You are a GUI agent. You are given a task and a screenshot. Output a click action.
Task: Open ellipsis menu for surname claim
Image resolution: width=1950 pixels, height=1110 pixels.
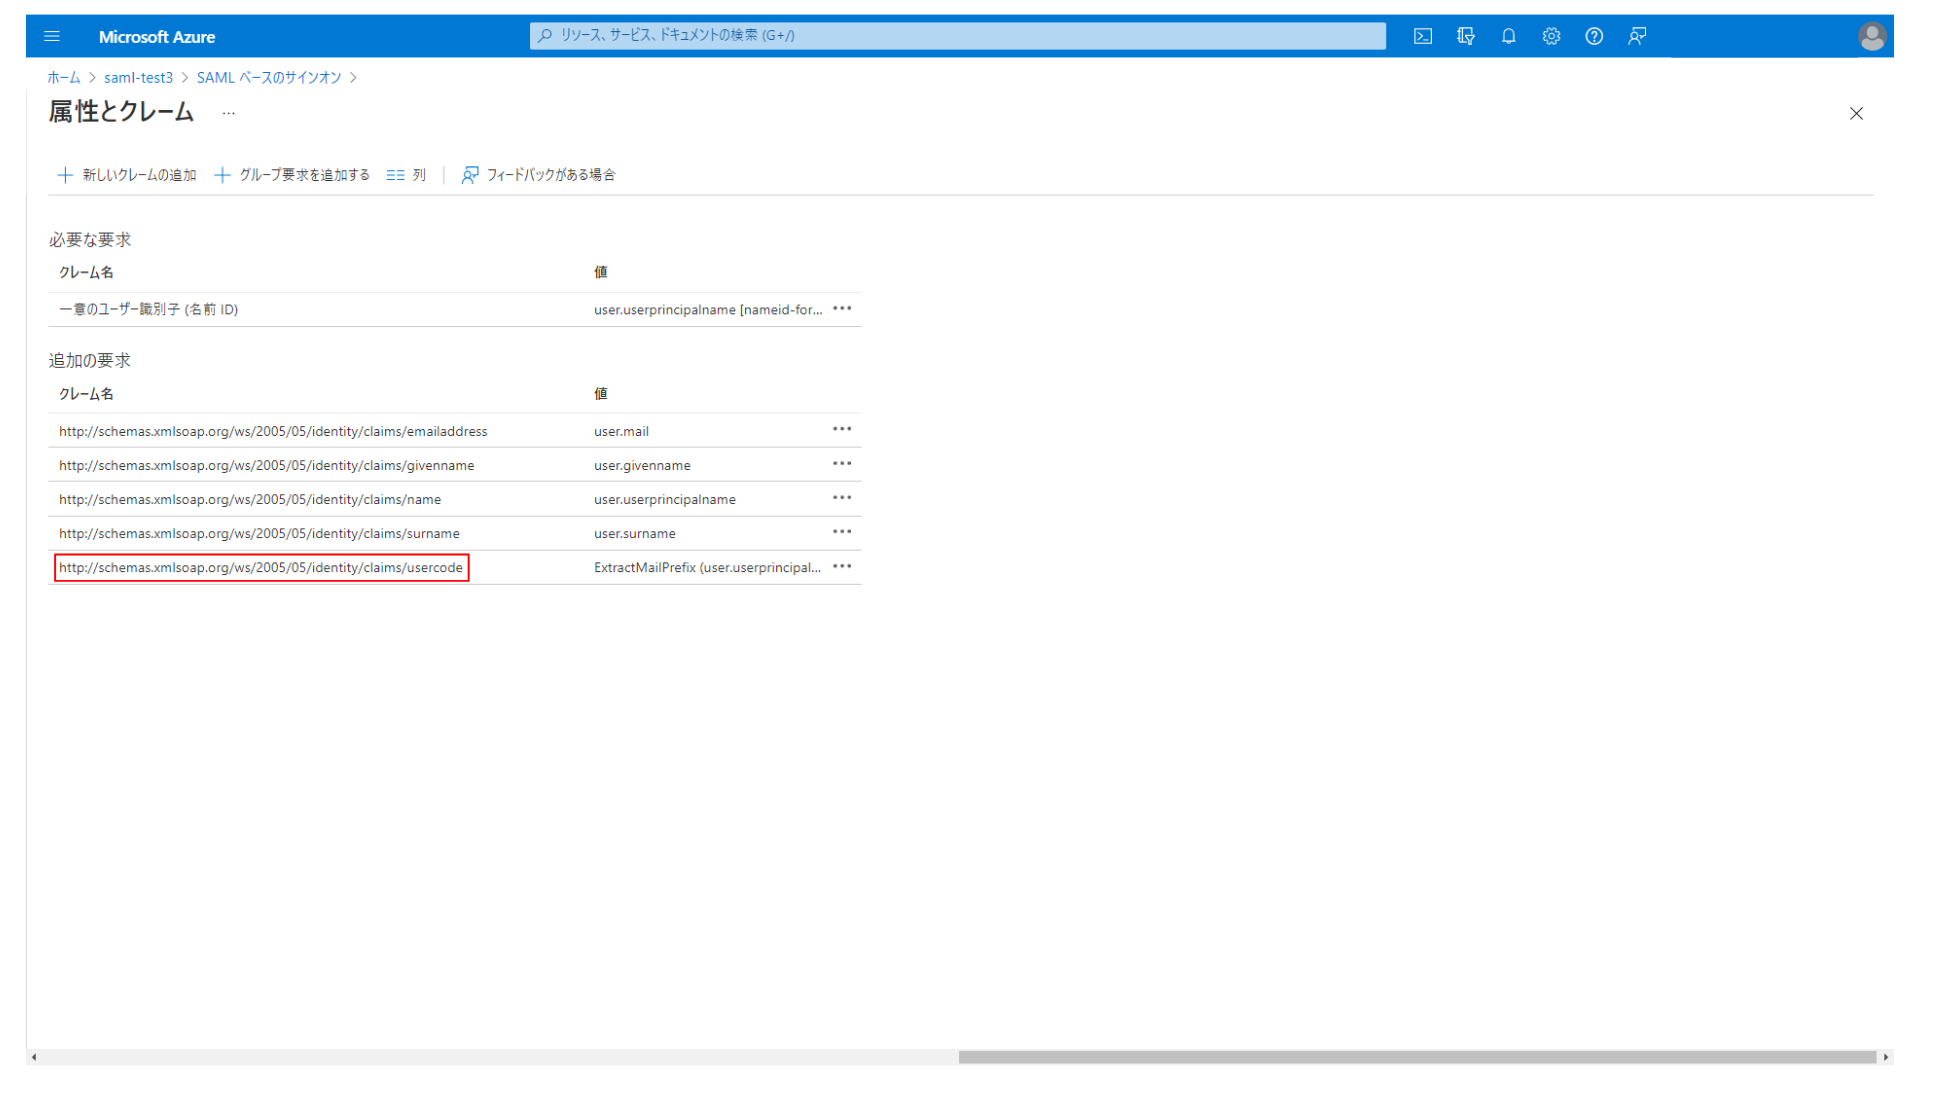coord(842,532)
